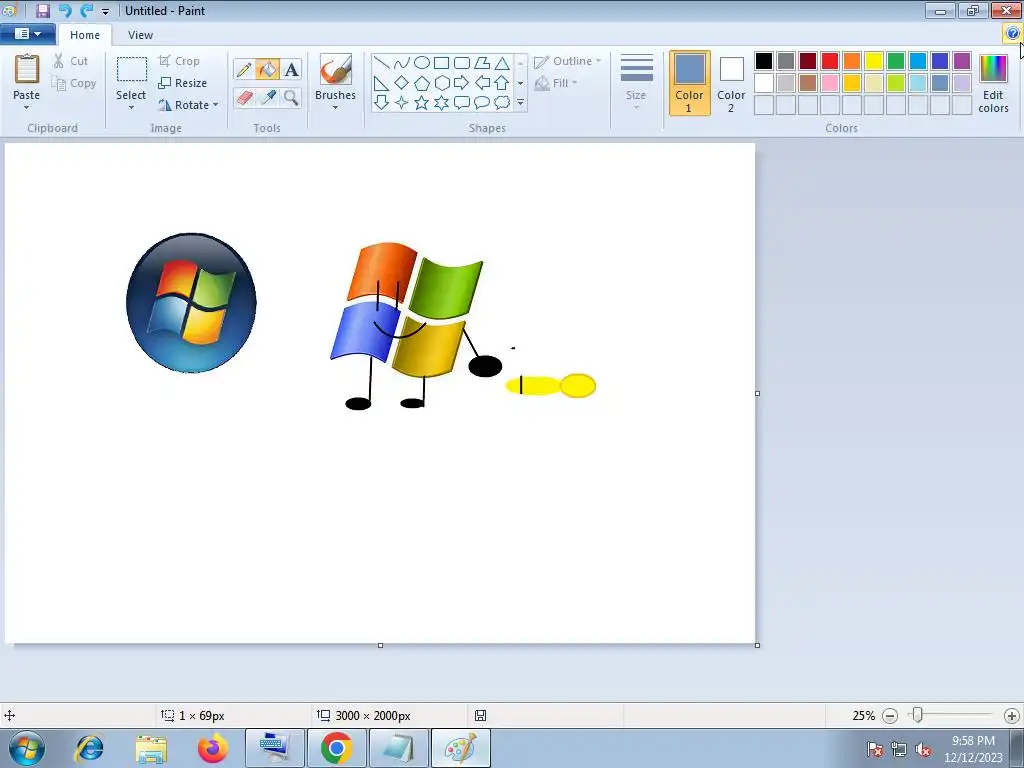Click the Undo arrow in title bar

click(65, 10)
